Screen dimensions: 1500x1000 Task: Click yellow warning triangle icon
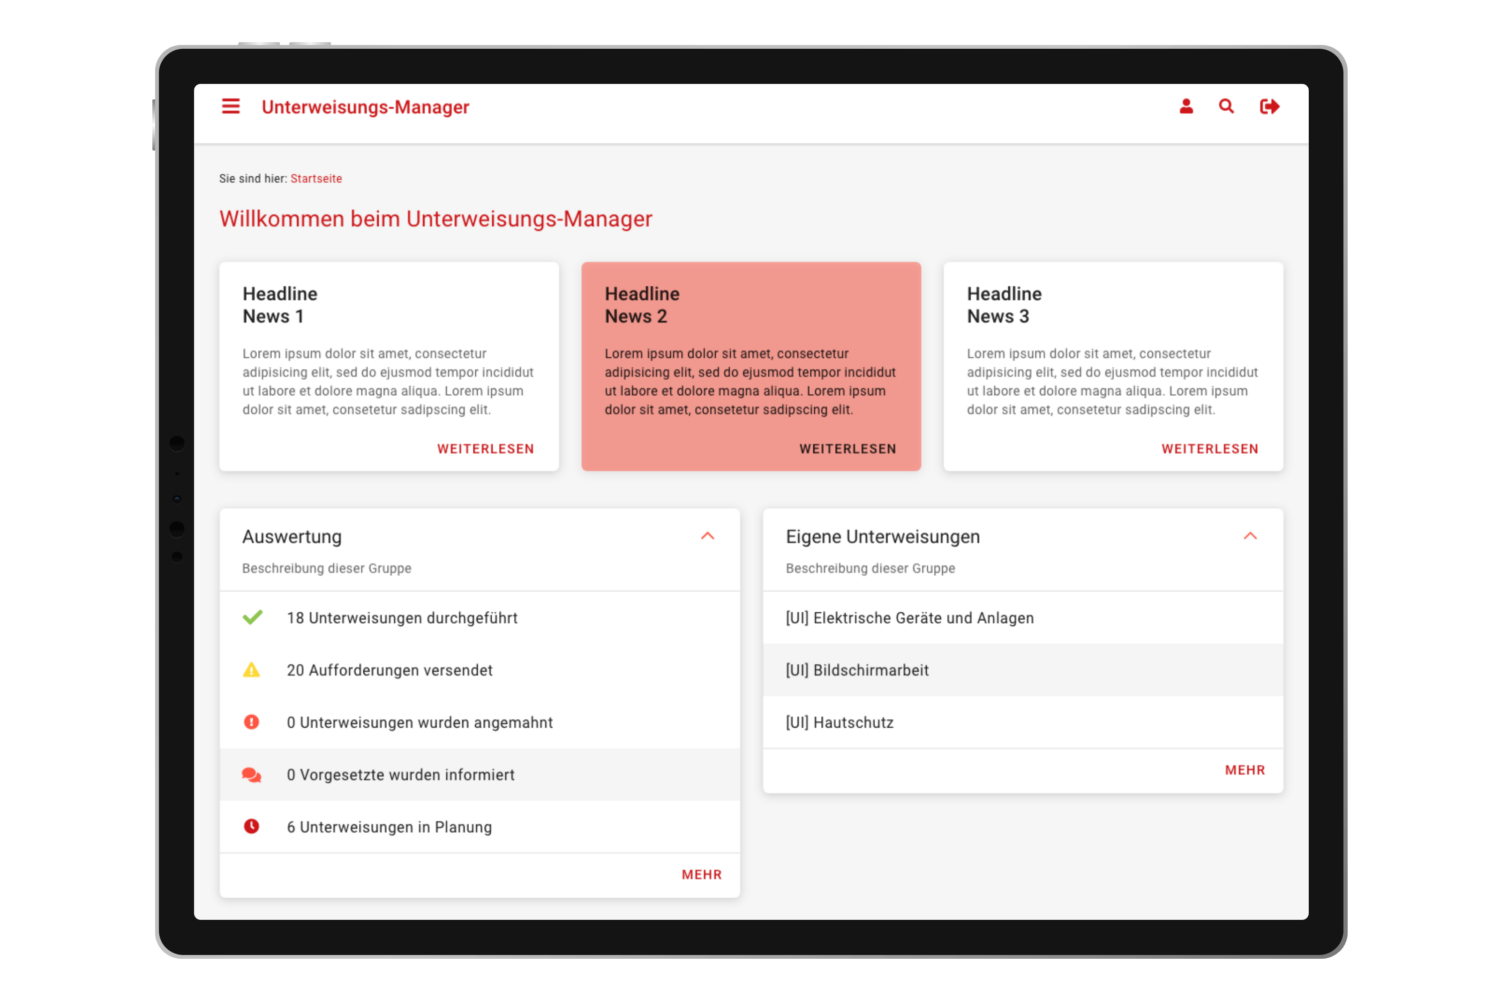252,670
